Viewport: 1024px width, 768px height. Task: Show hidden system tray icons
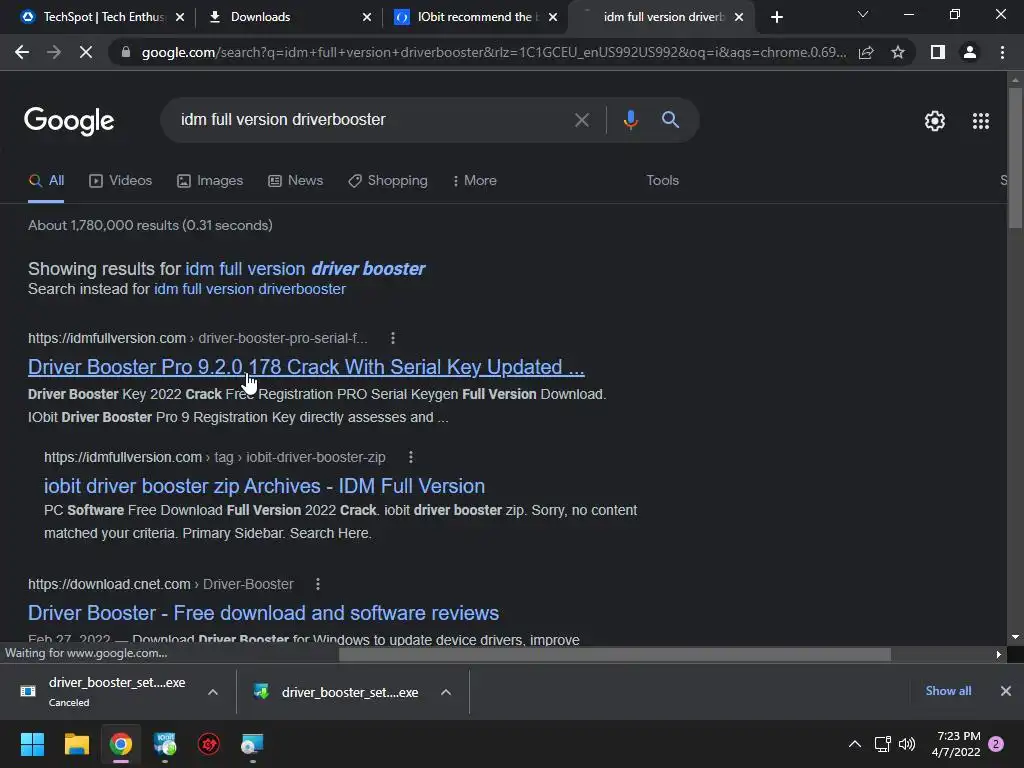pyautogui.click(x=854, y=744)
